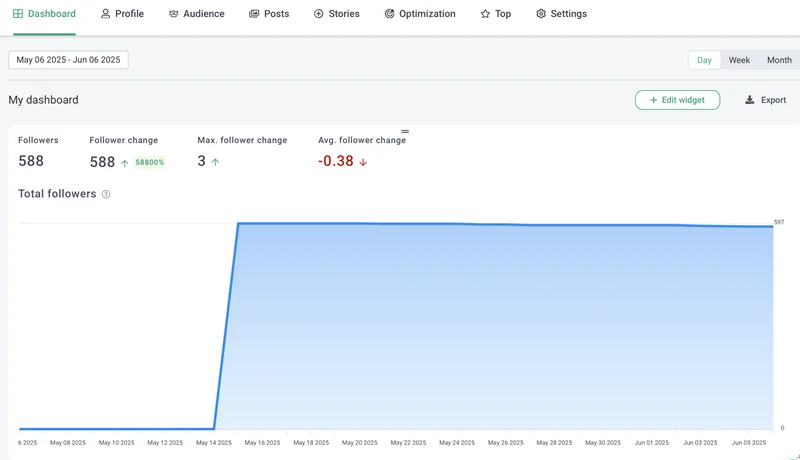This screenshot has width=800, height=460.
Task: Click the May 20 2025 axis label
Action: [360, 443]
